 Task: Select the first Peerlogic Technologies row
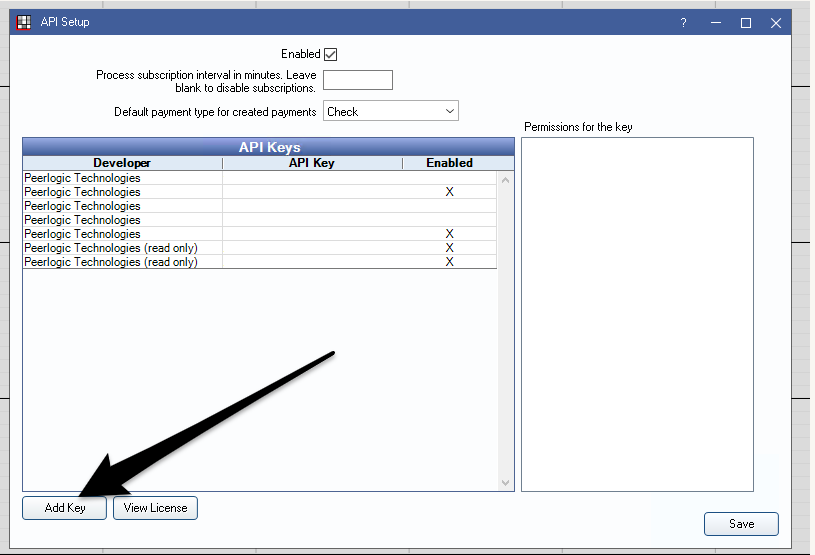pos(260,178)
